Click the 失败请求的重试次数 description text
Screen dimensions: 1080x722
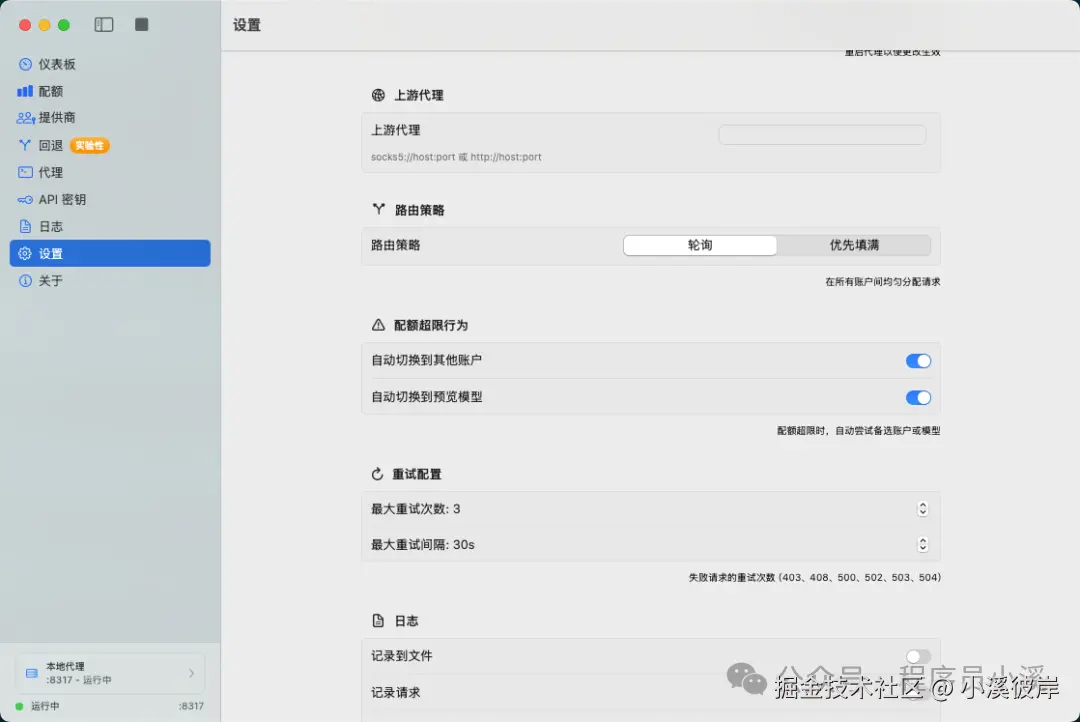[815, 577]
